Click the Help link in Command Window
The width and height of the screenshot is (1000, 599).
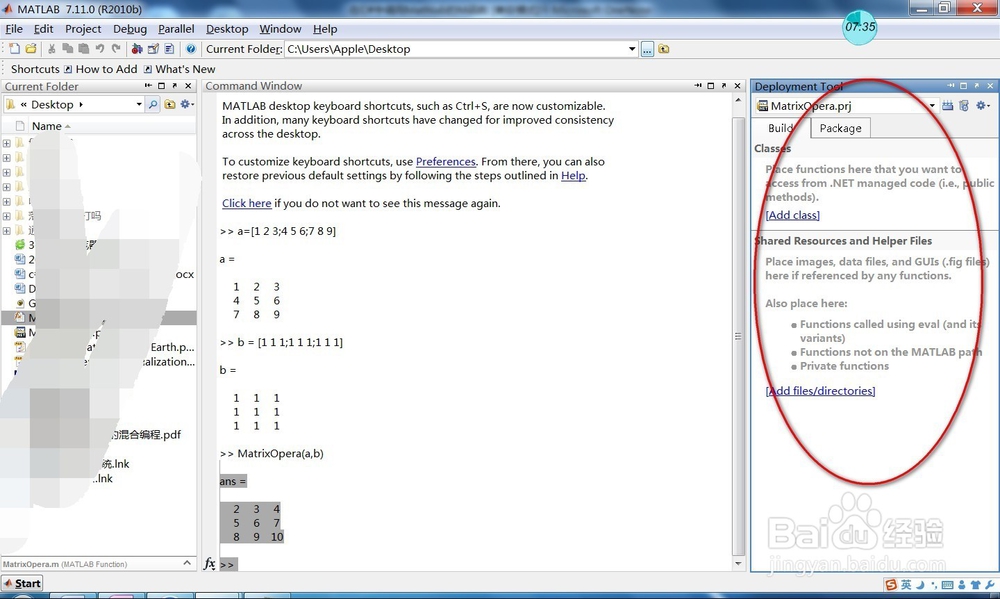click(x=573, y=175)
